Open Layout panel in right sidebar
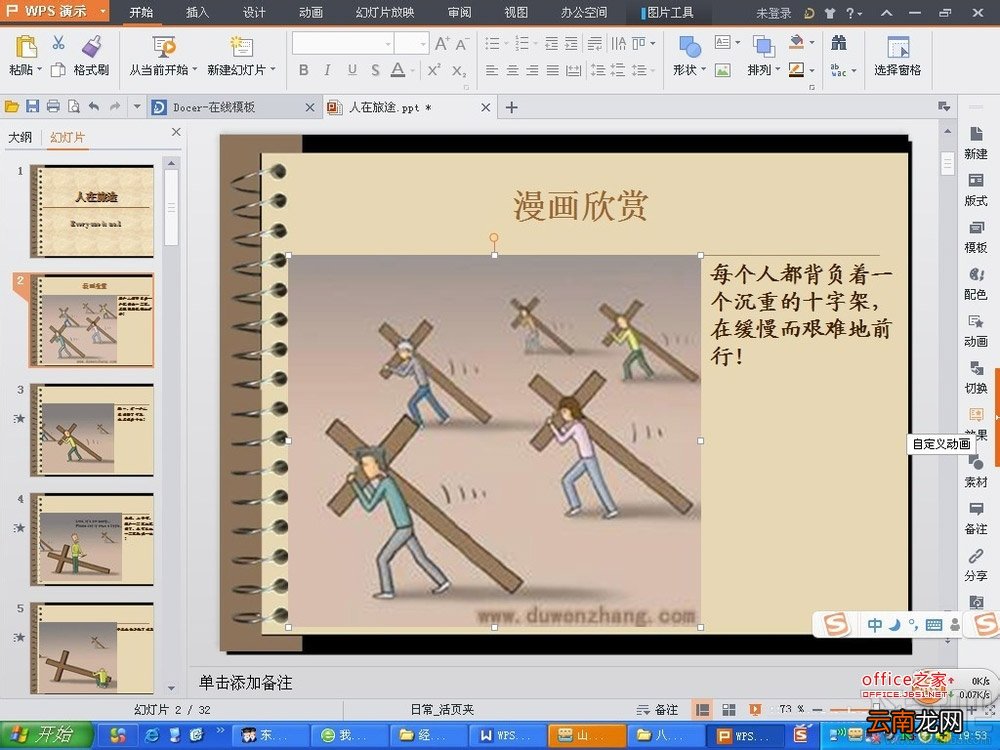The image size is (1000, 750). pyautogui.click(x=975, y=190)
